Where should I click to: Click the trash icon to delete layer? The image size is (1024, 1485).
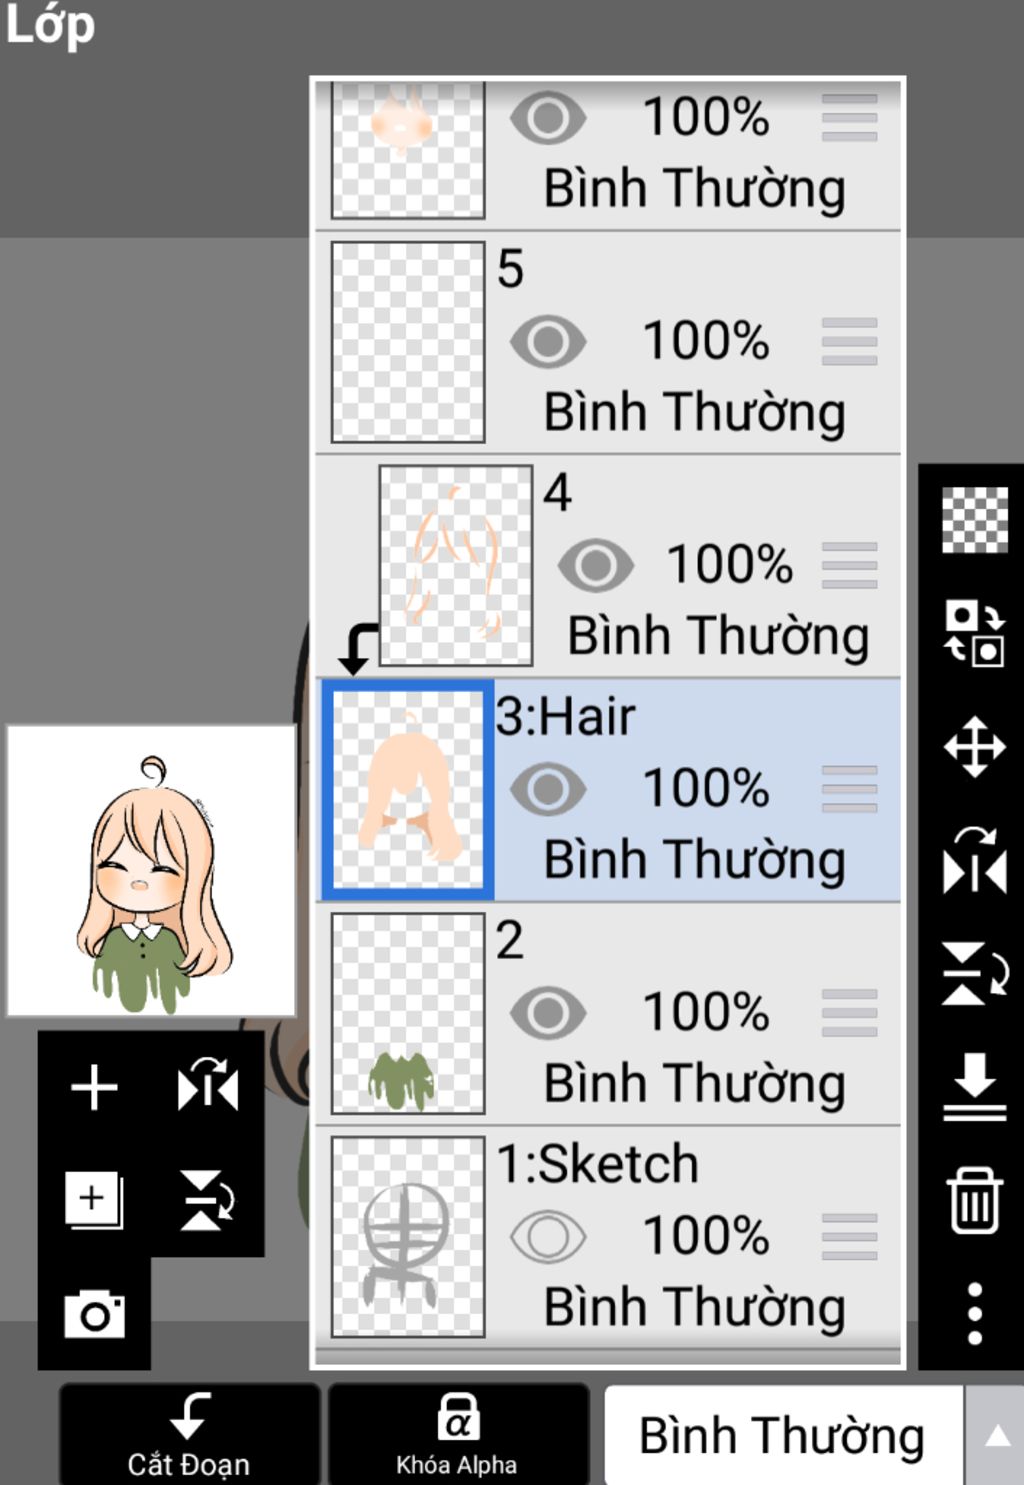[975, 1200]
